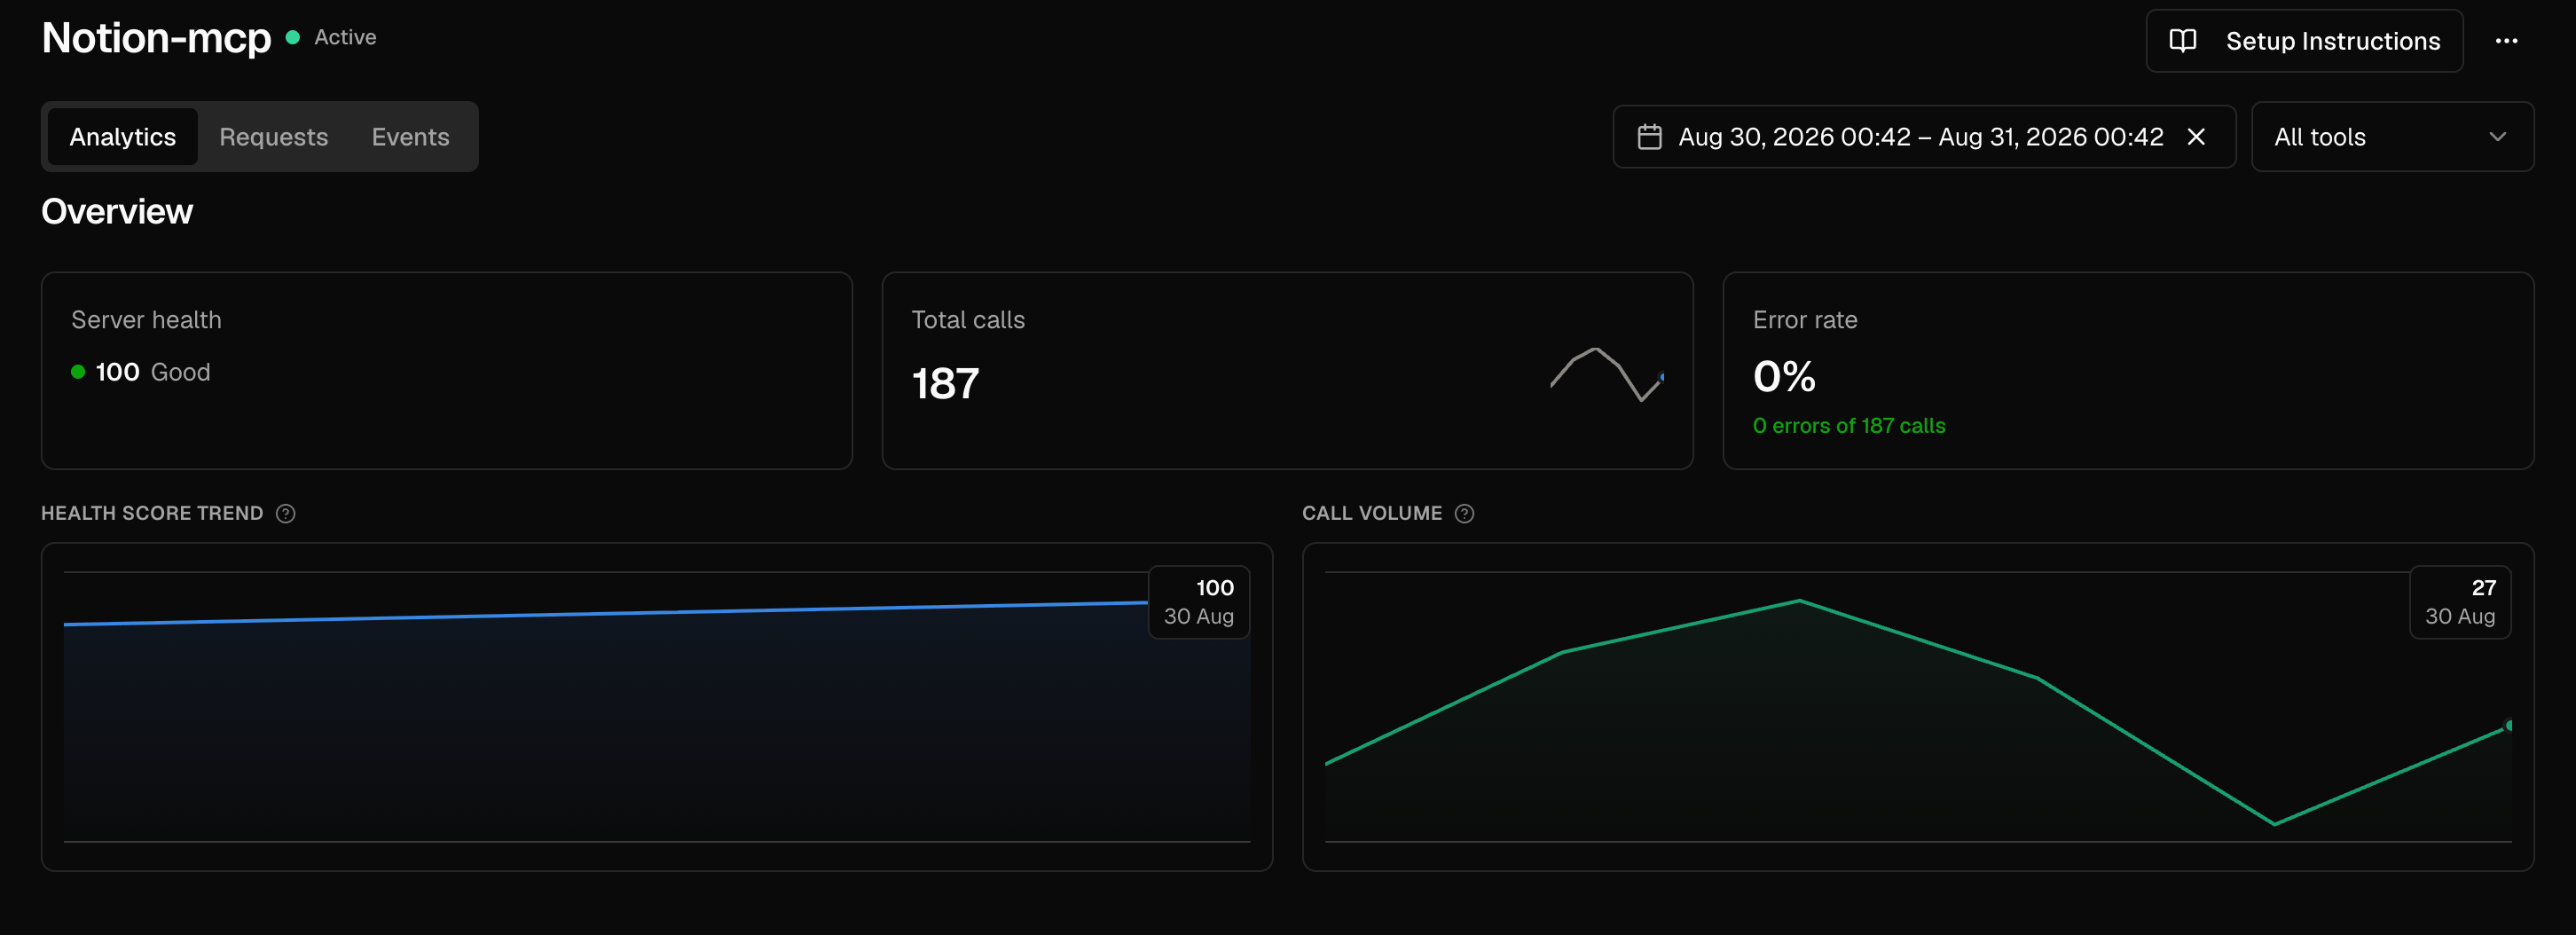Click the call volume end data point
2576x935 pixels.
click(x=2507, y=726)
